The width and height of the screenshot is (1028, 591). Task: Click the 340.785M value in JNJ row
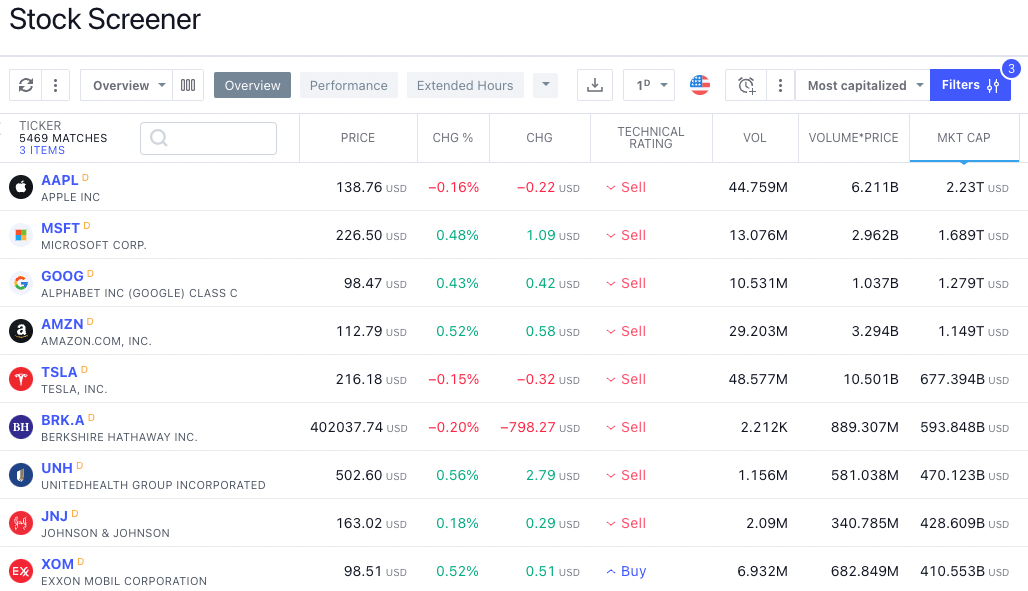point(865,523)
